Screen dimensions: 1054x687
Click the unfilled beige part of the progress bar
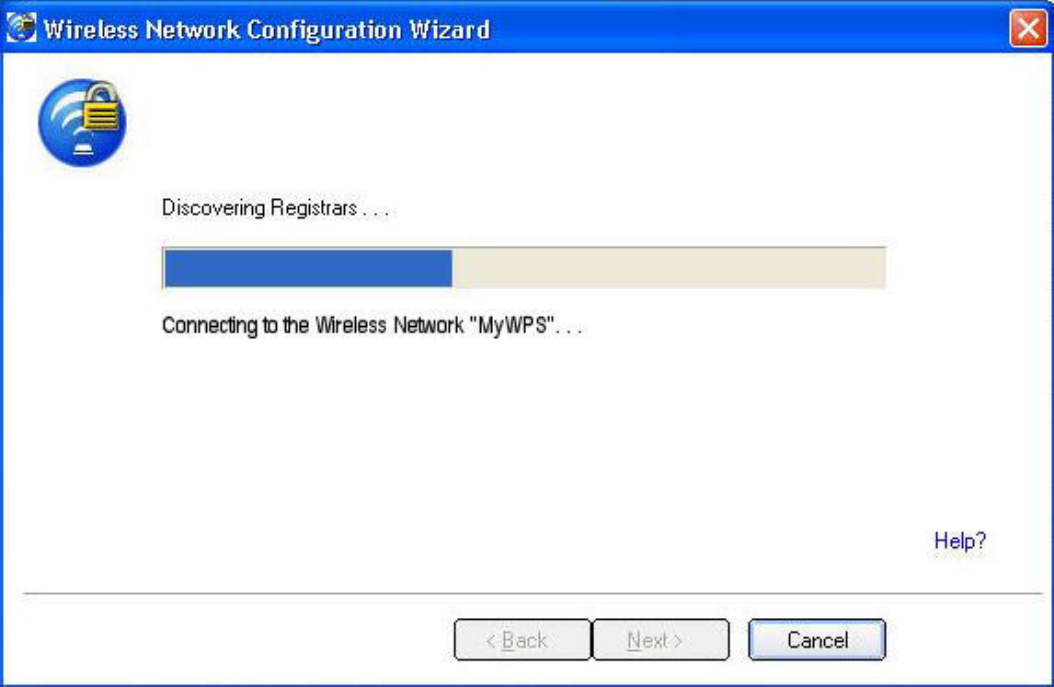[x=669, y=268]
